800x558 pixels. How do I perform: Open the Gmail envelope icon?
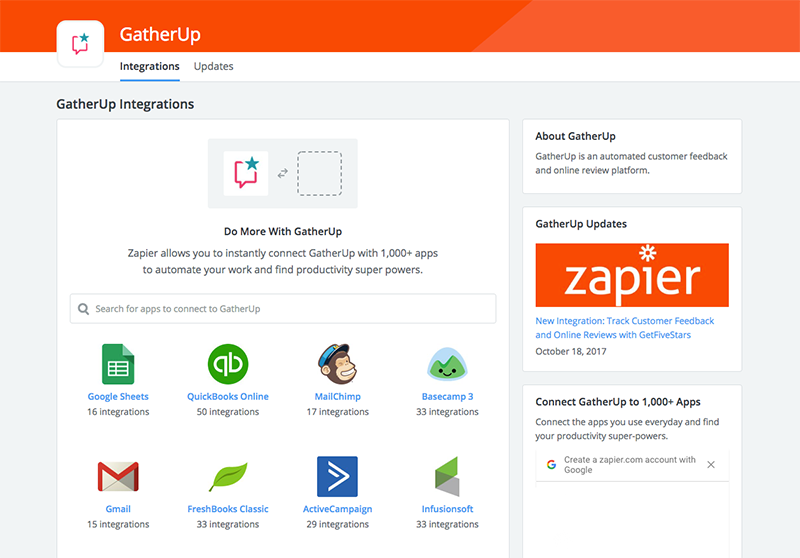[118, 476]
